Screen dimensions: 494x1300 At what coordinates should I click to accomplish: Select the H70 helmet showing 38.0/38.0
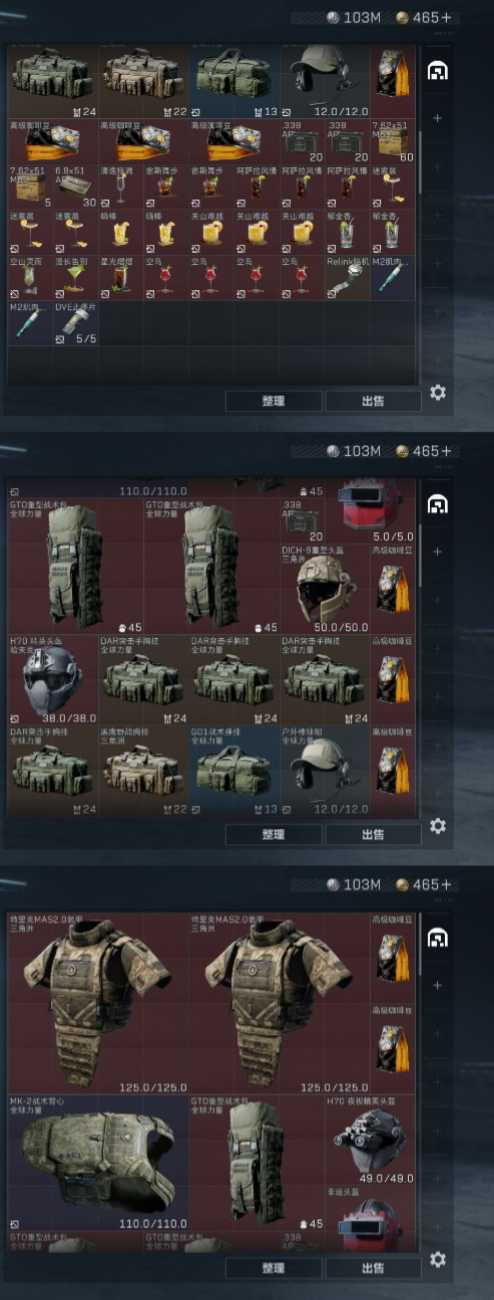(x=53, y=680)
